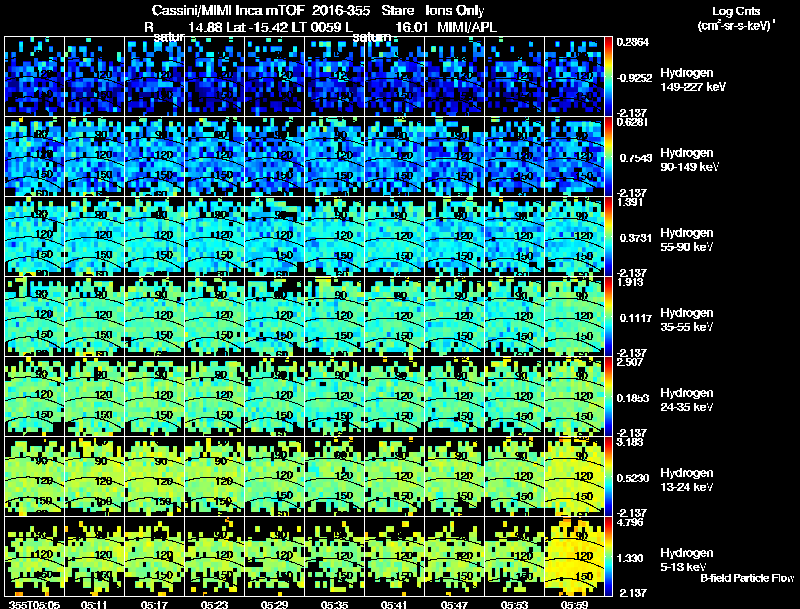This screenshot has width=800, height=609.
Task: Open the 05:11 panel in the 13-24 keV row
Action: [x=94, y=477]
